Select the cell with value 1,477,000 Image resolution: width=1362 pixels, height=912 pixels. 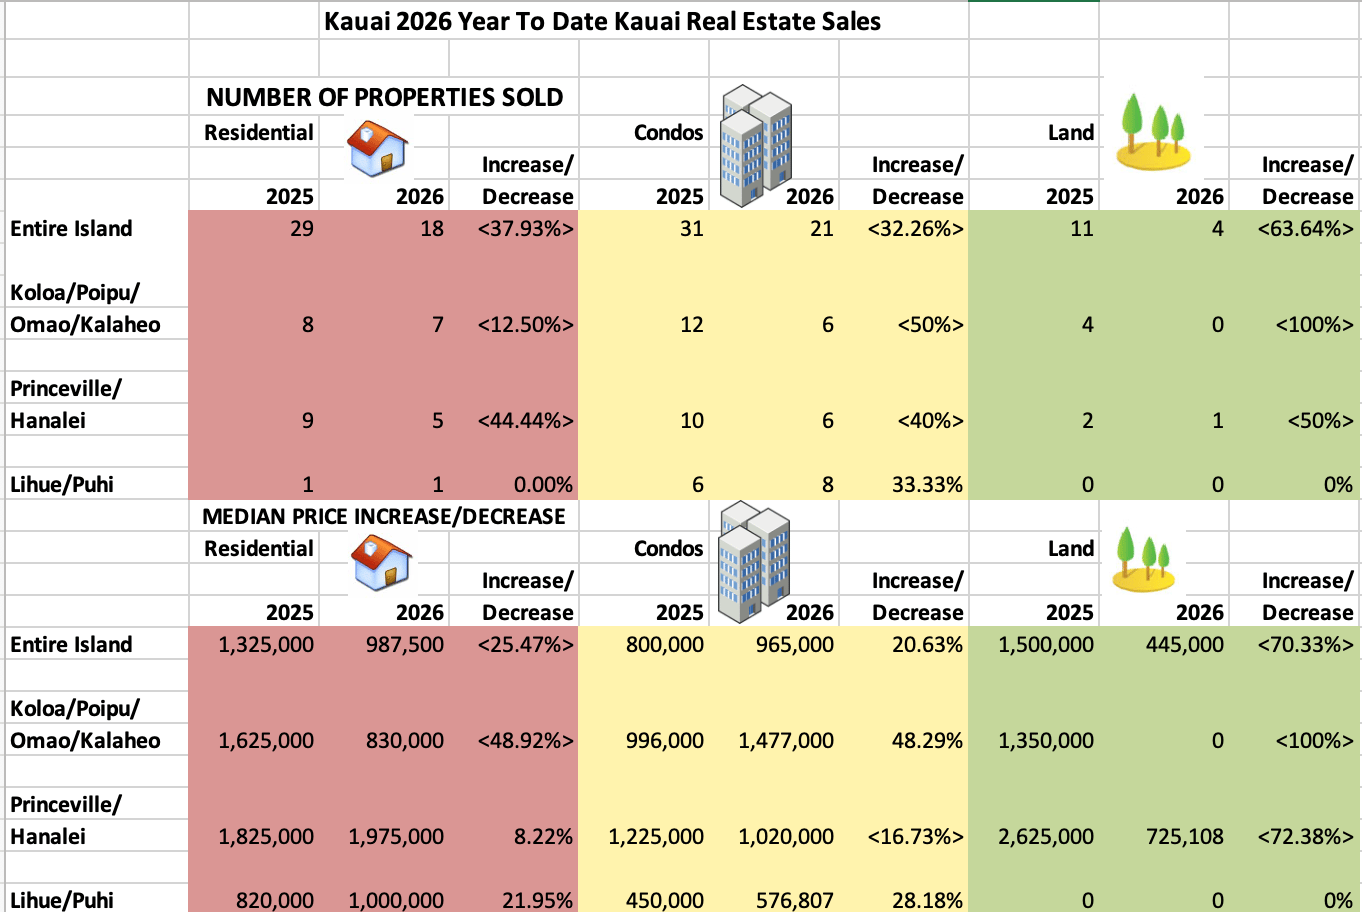click(x=785, y=741)
